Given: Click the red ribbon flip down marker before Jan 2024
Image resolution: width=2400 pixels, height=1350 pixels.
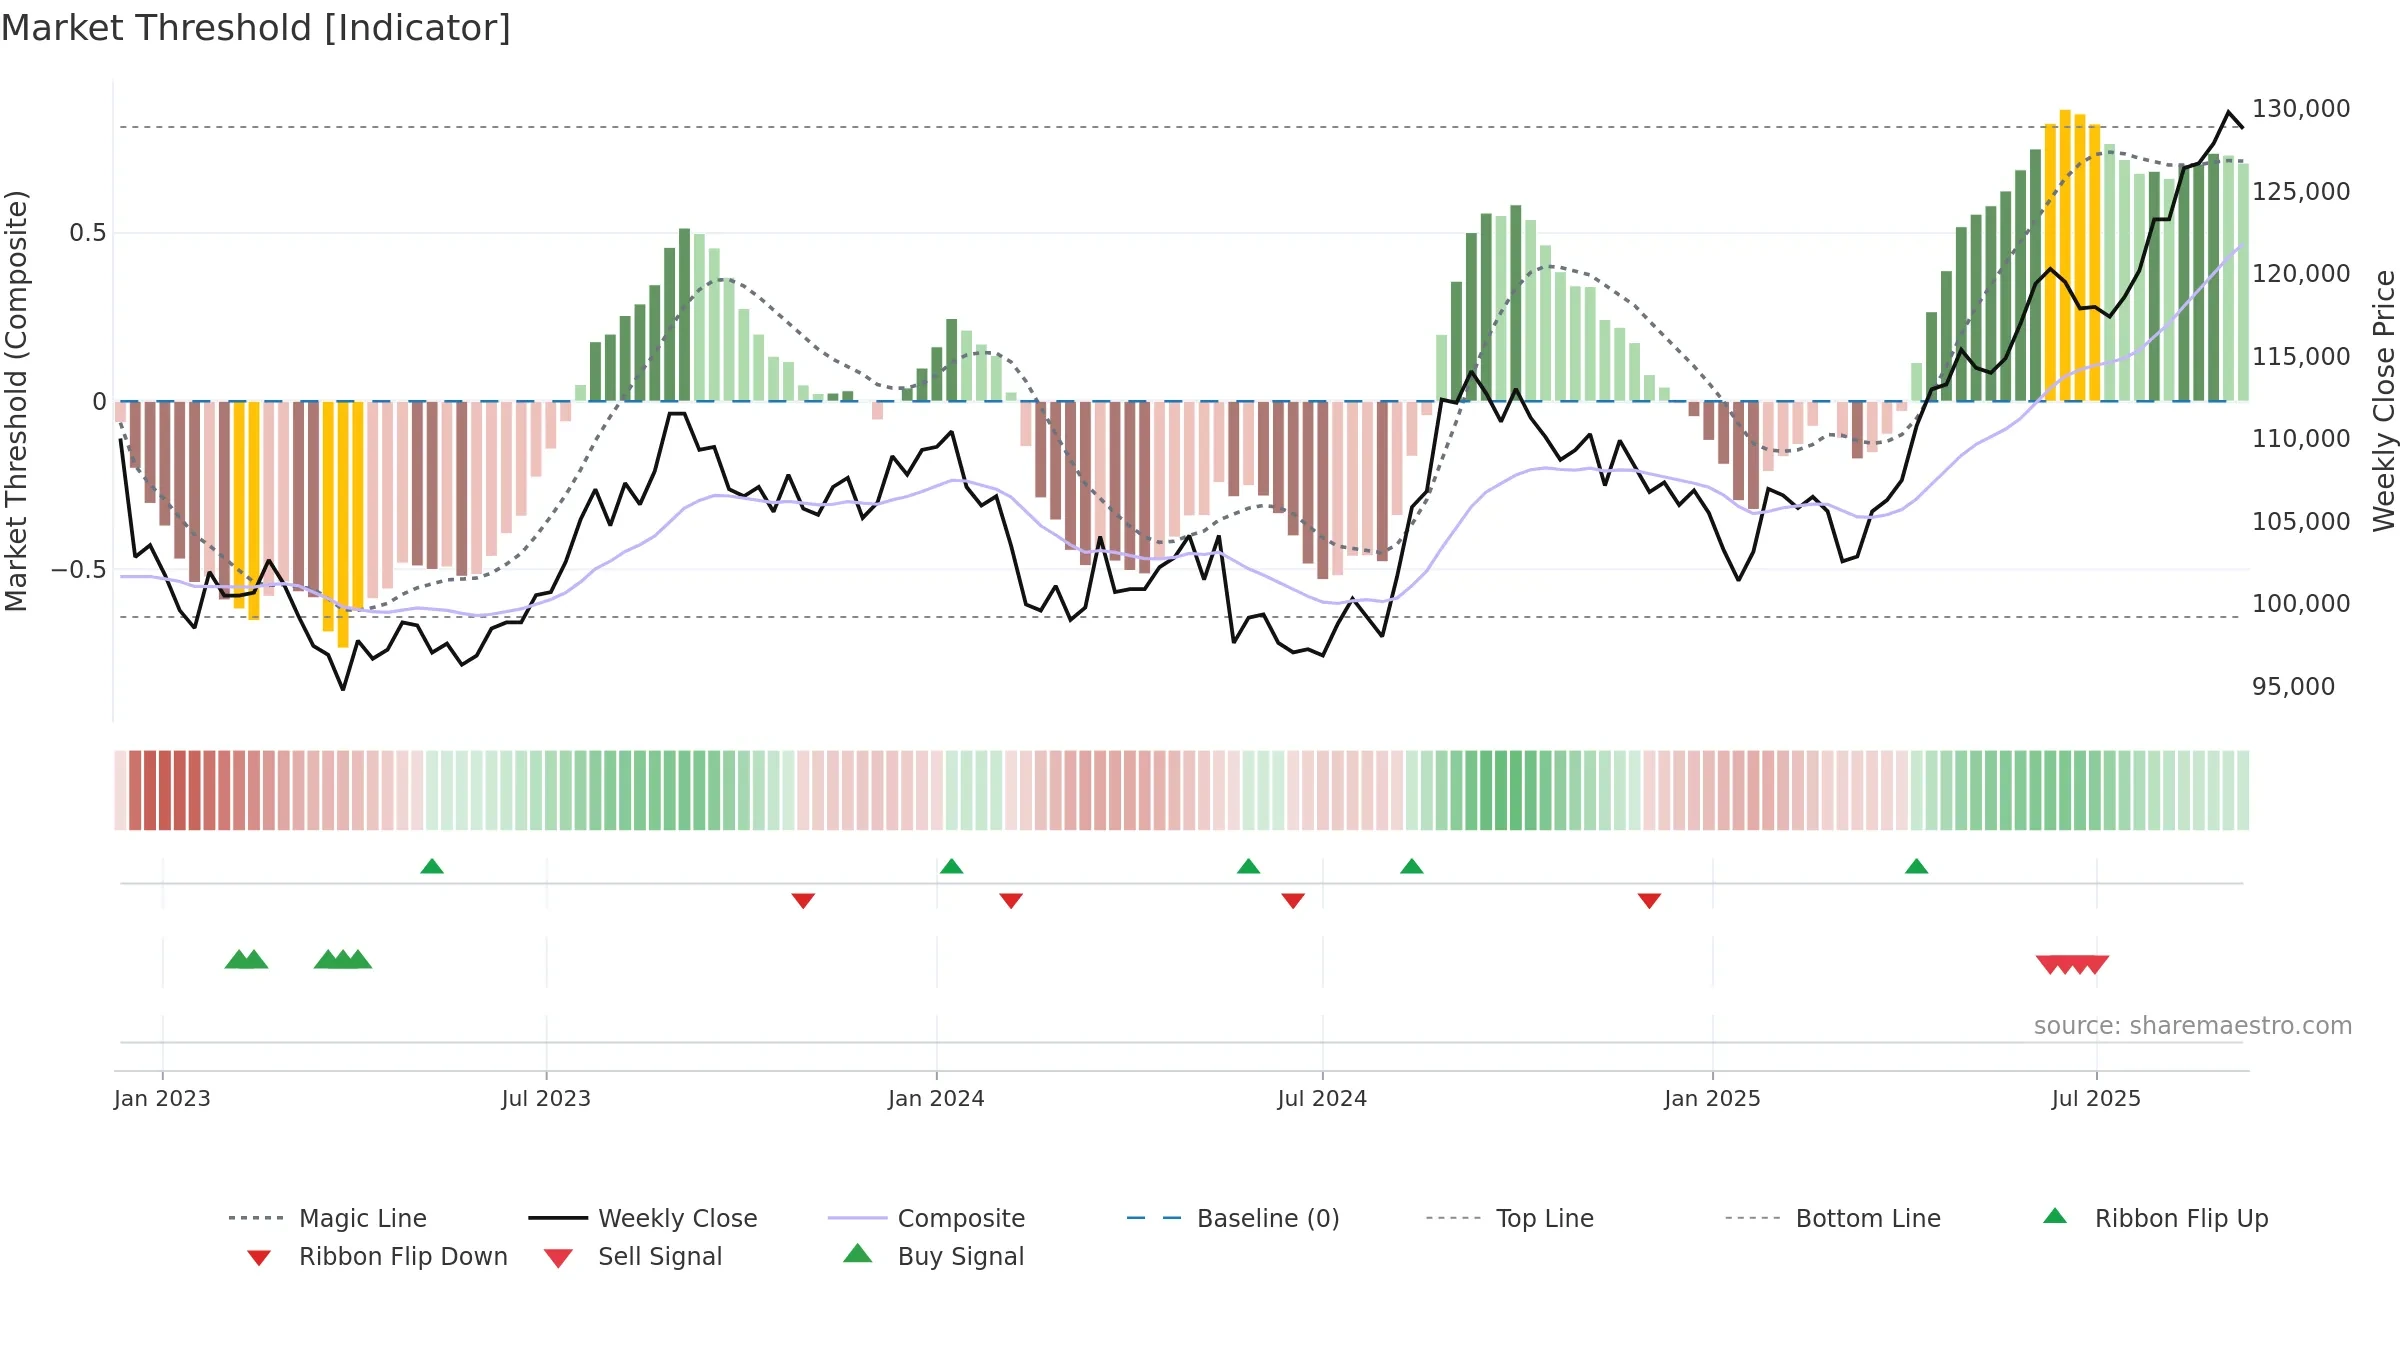Looking at the screenshot, I should (x=803, y=901).
